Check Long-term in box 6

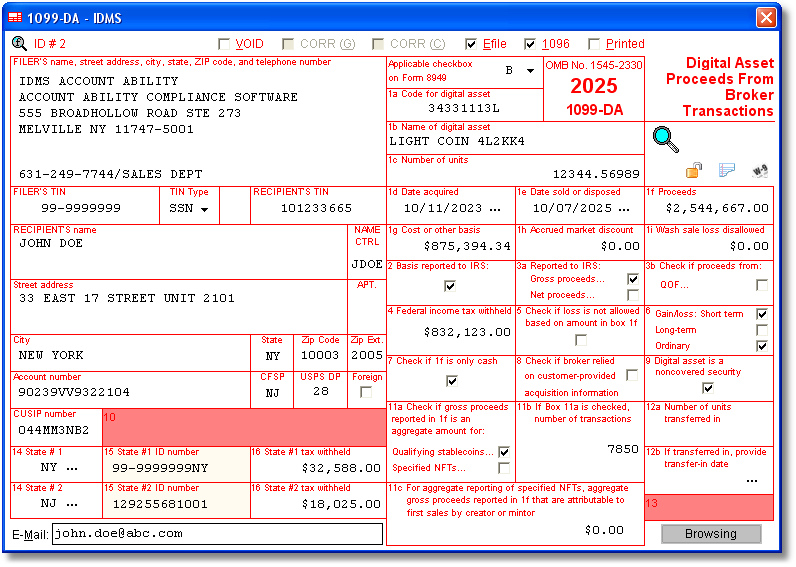click(761, 330)
